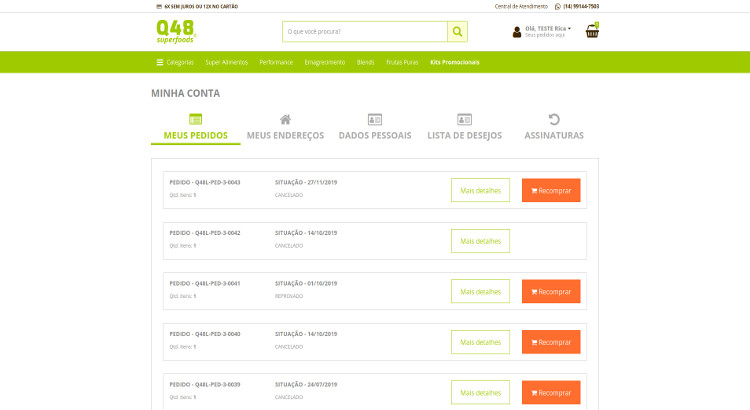750x410 pixels.
Task: Click order title PEDIDO - Q48L-PED-3-0041
Action: click(x=205, y=283)
